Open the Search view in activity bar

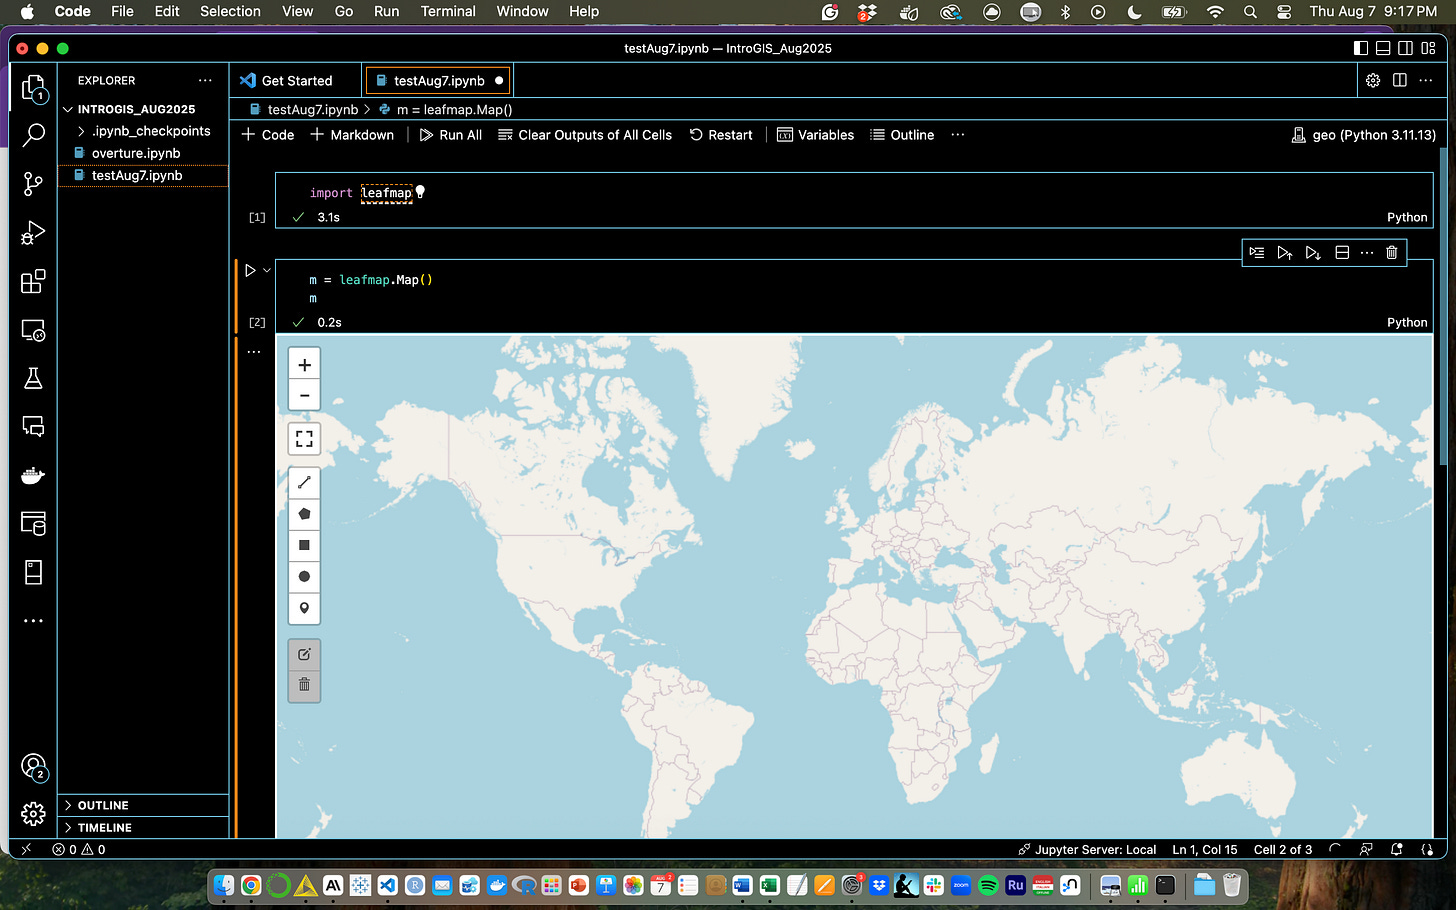coord(33,136)
